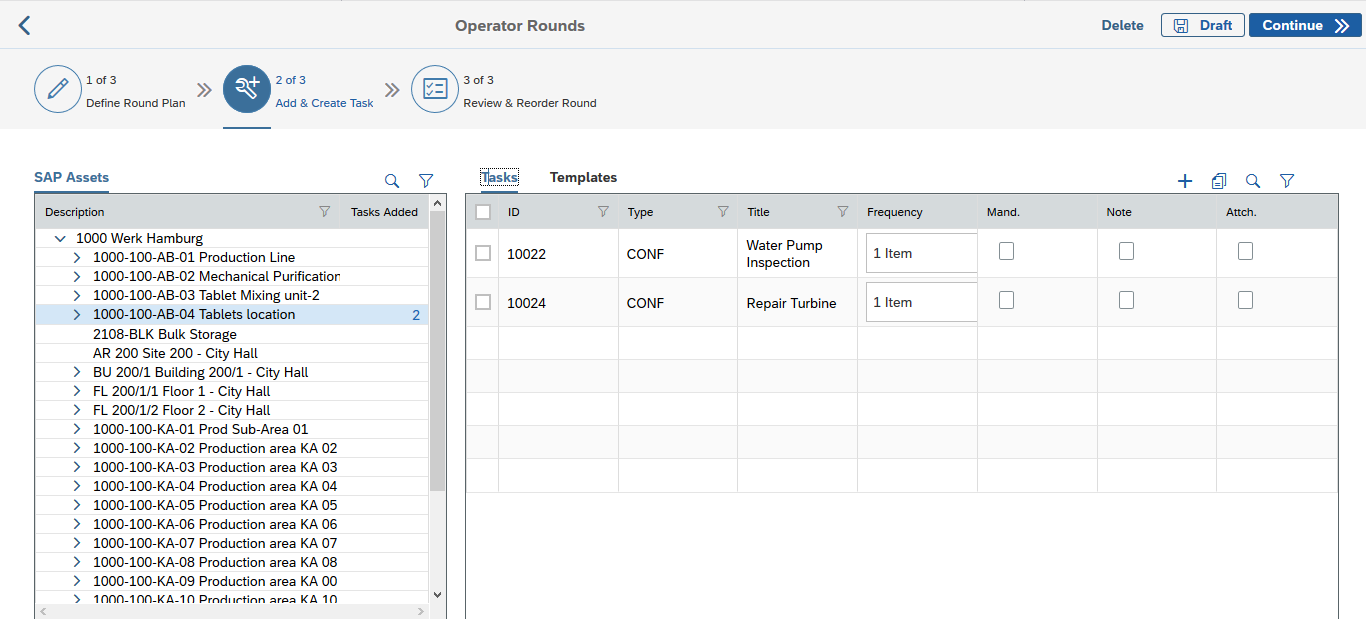Expand 1000-100-AB-04 Tablets location
This screenshot has width=1366, height=619.
coord(77,315)
